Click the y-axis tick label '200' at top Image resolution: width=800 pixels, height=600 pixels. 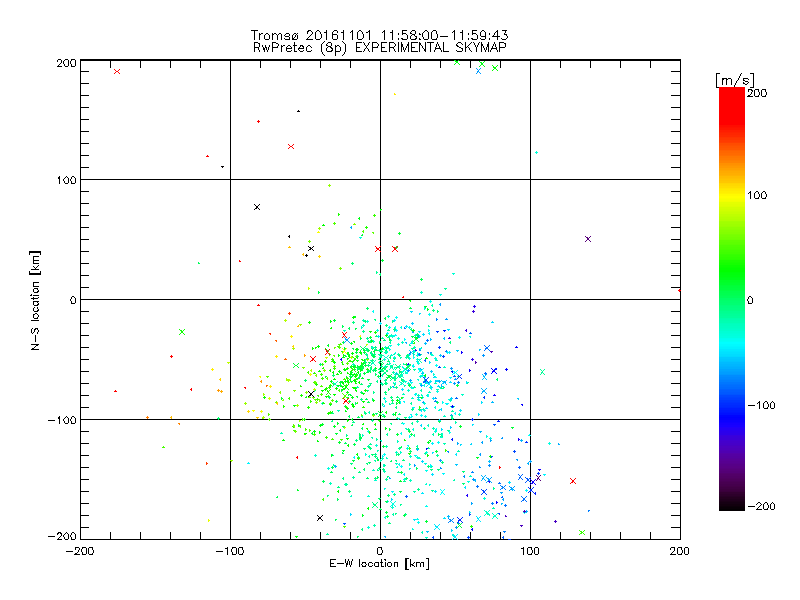pyautogui.click(x=66, y=63)
